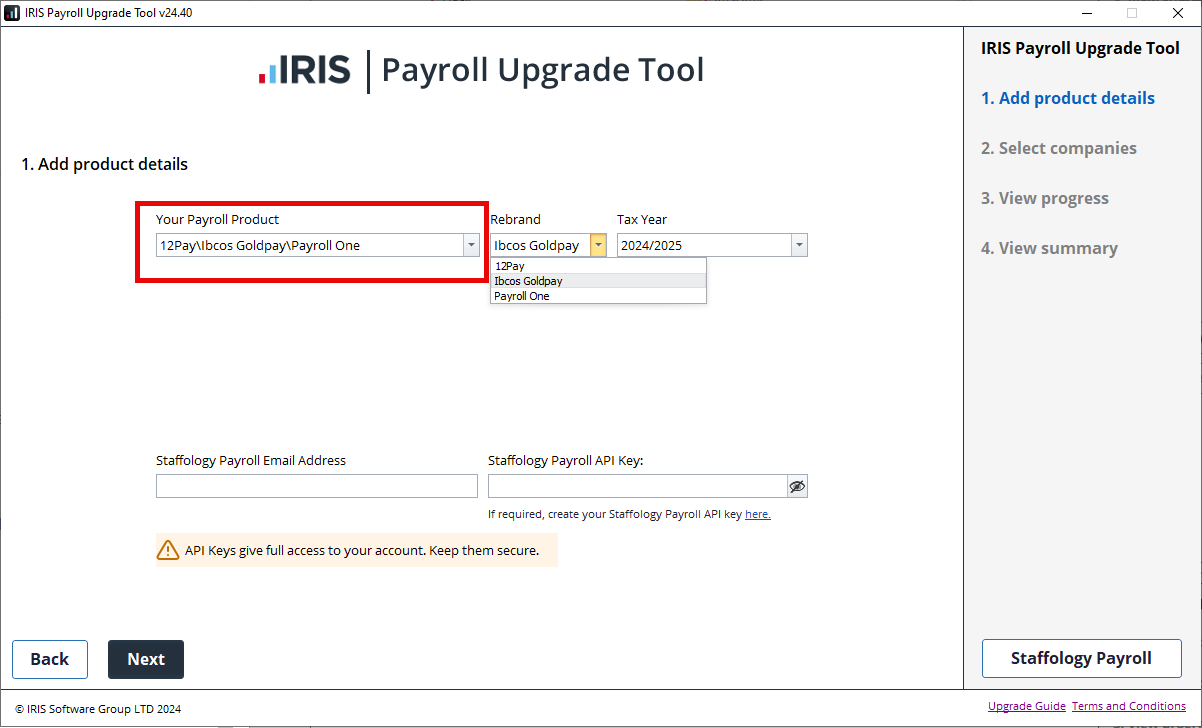The width and height of the screenshot is (1202, 728).
Task: Click the 'Tax Year' label
Action: coord(642,219)
